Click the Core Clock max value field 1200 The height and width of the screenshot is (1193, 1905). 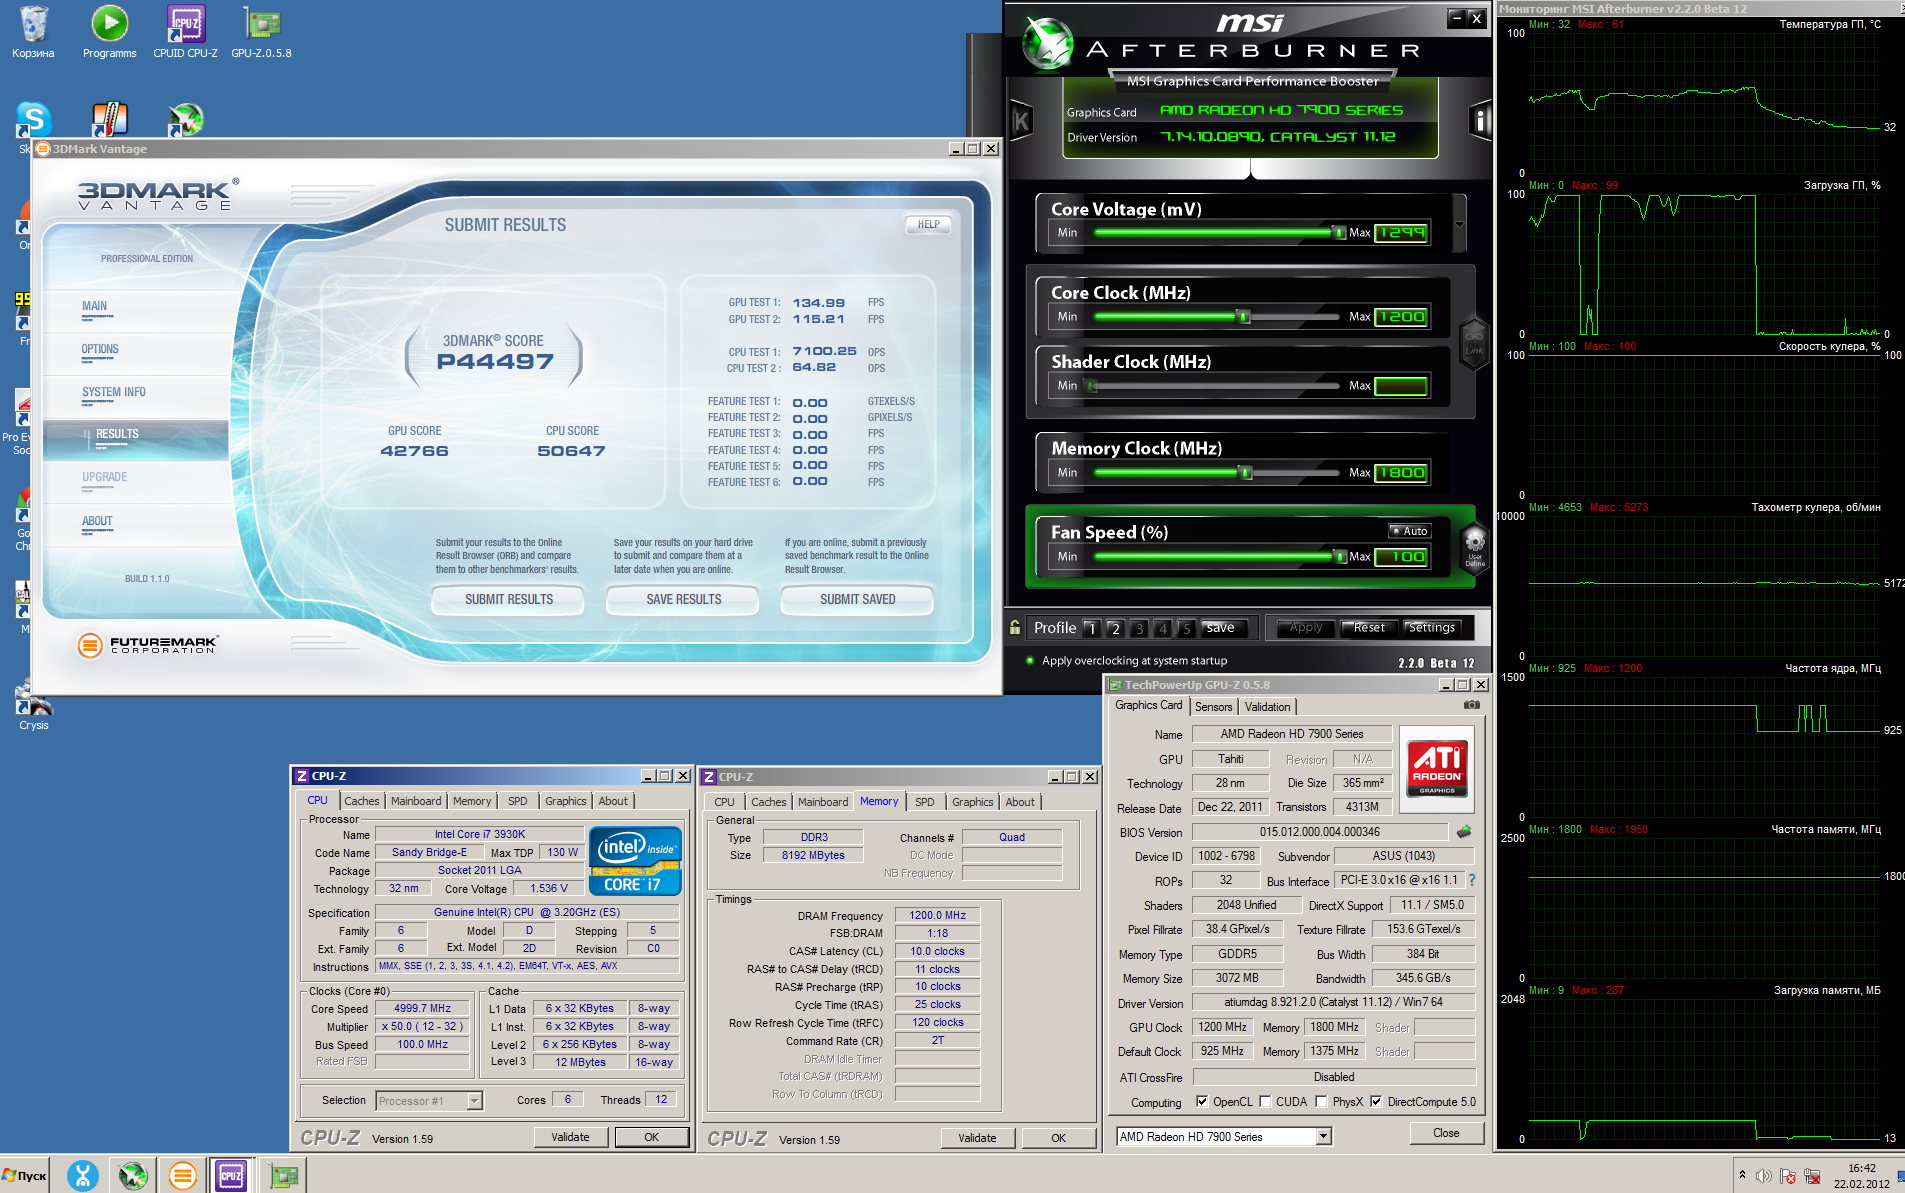[1401, 317]
